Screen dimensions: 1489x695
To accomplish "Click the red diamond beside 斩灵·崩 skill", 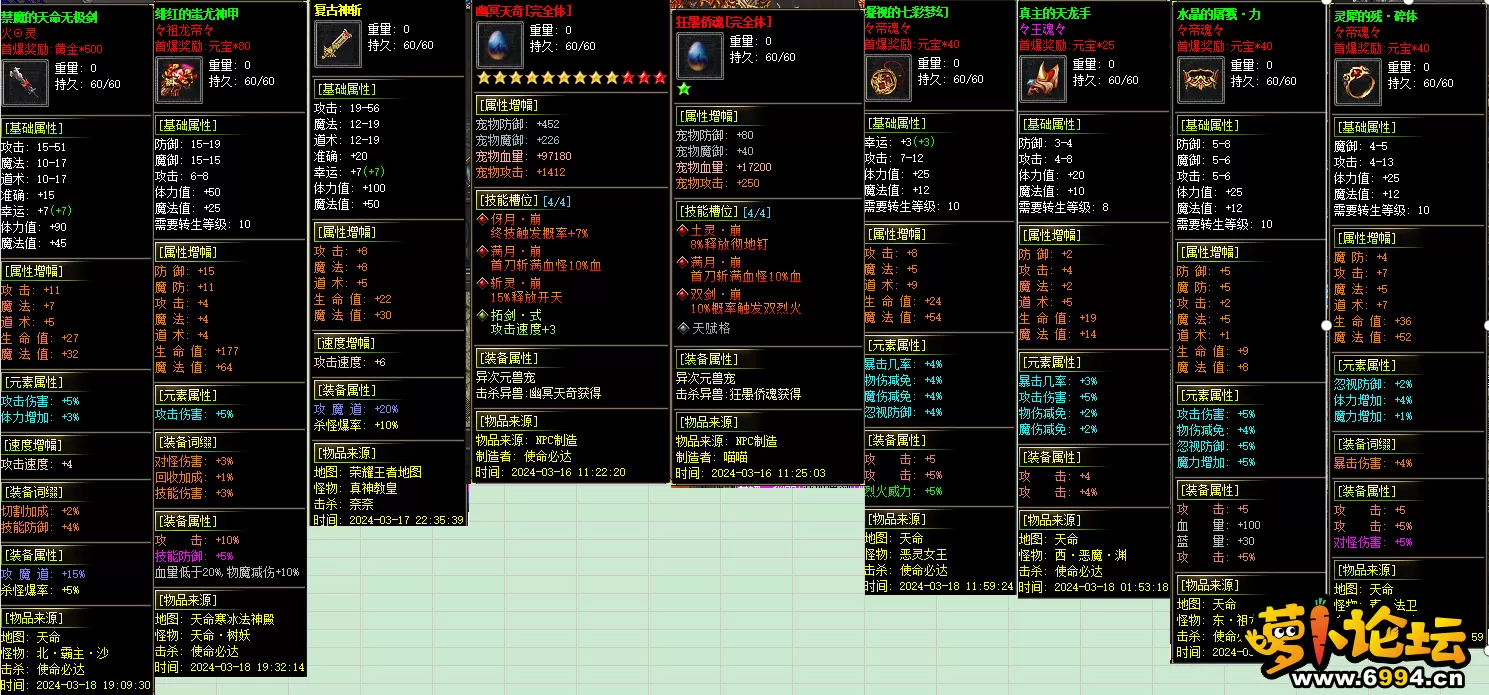I will coord(483,282).
